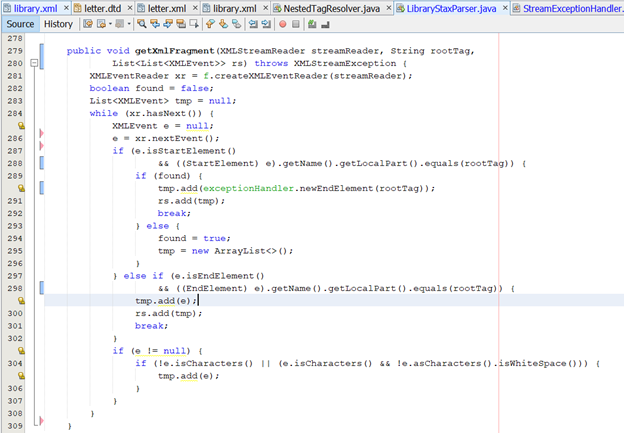Open the letter.dtd tab
624x433 pixels.
pyautogui.click(x=102, y=8)
